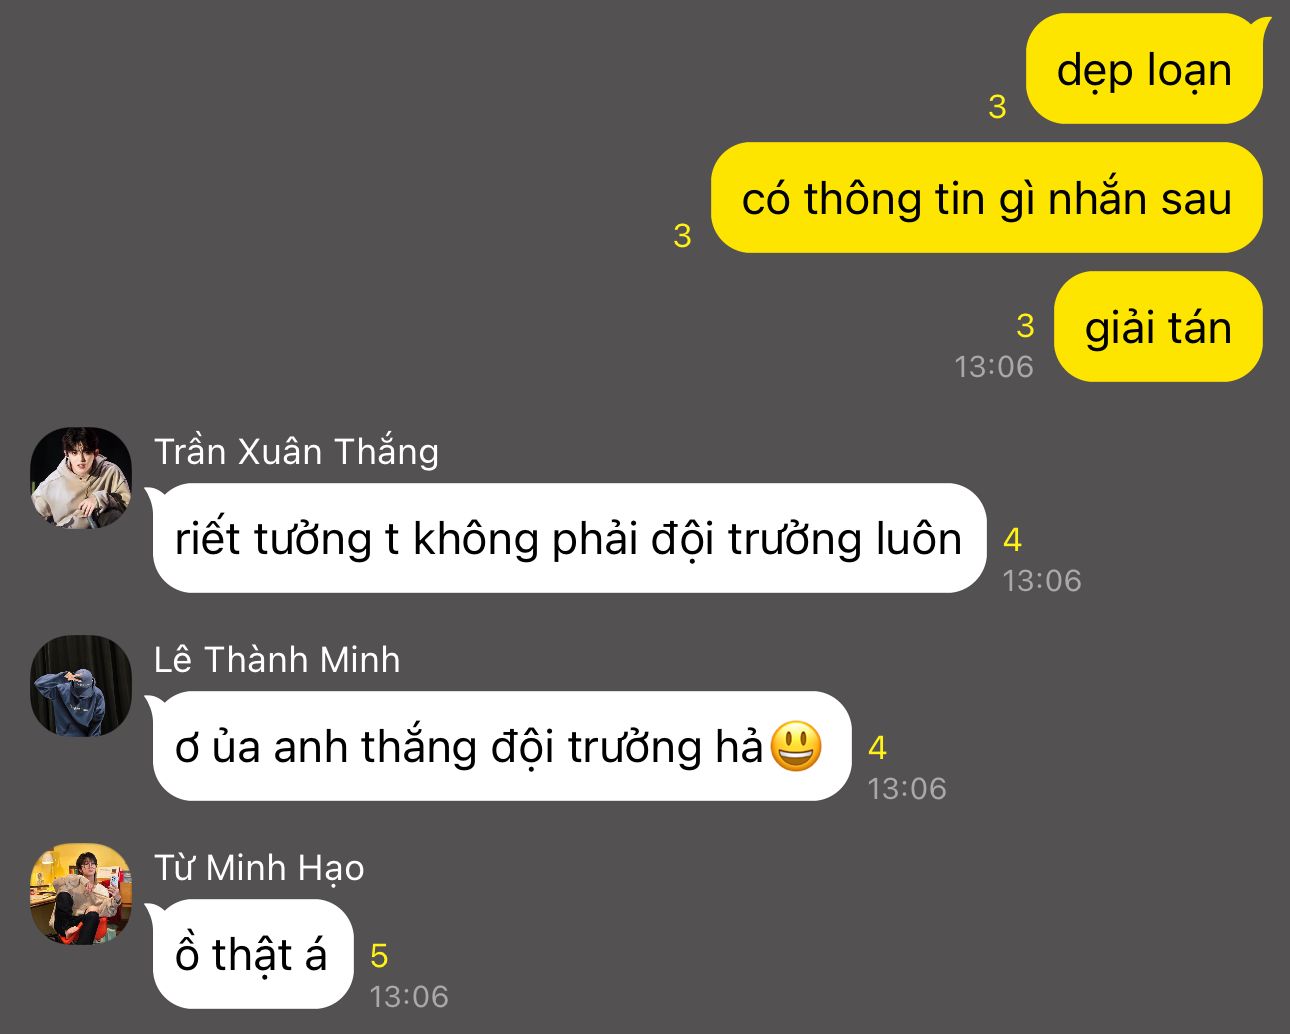1290x1034 pixels.
Task: Open Từ Minh Hạo's profile avatar
Action: 81,894
